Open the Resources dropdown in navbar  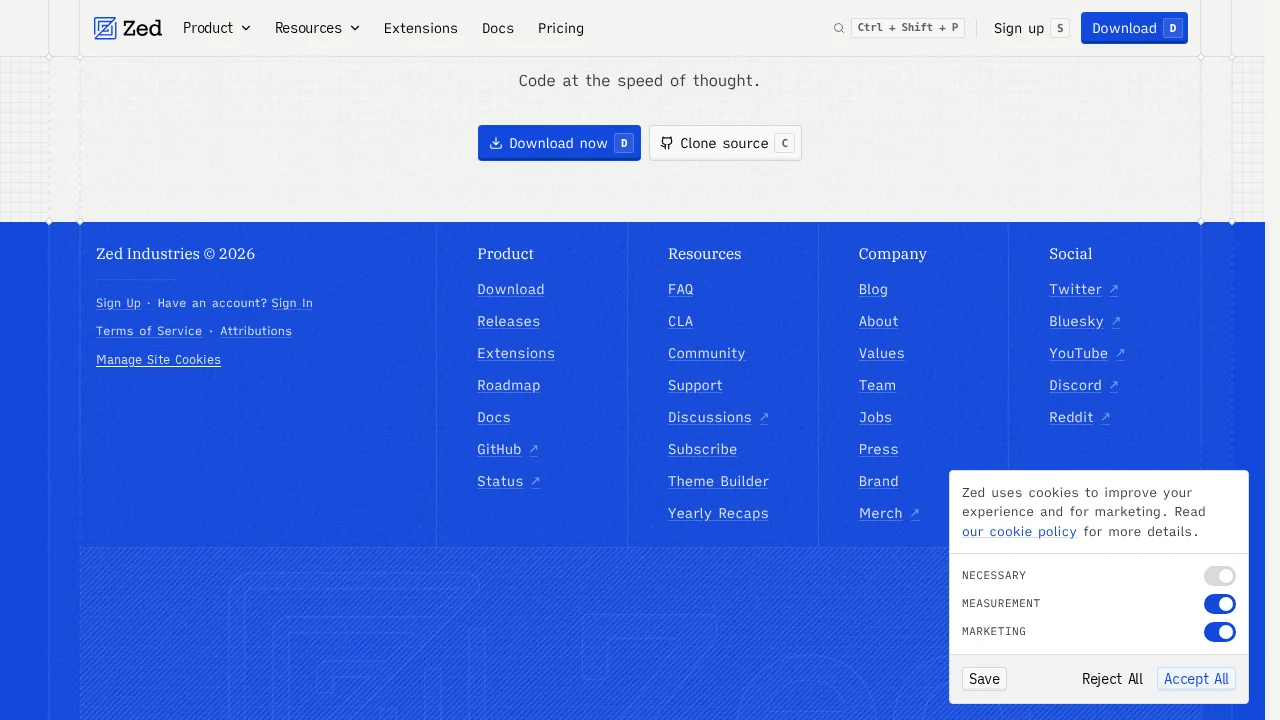coord(317,28)
